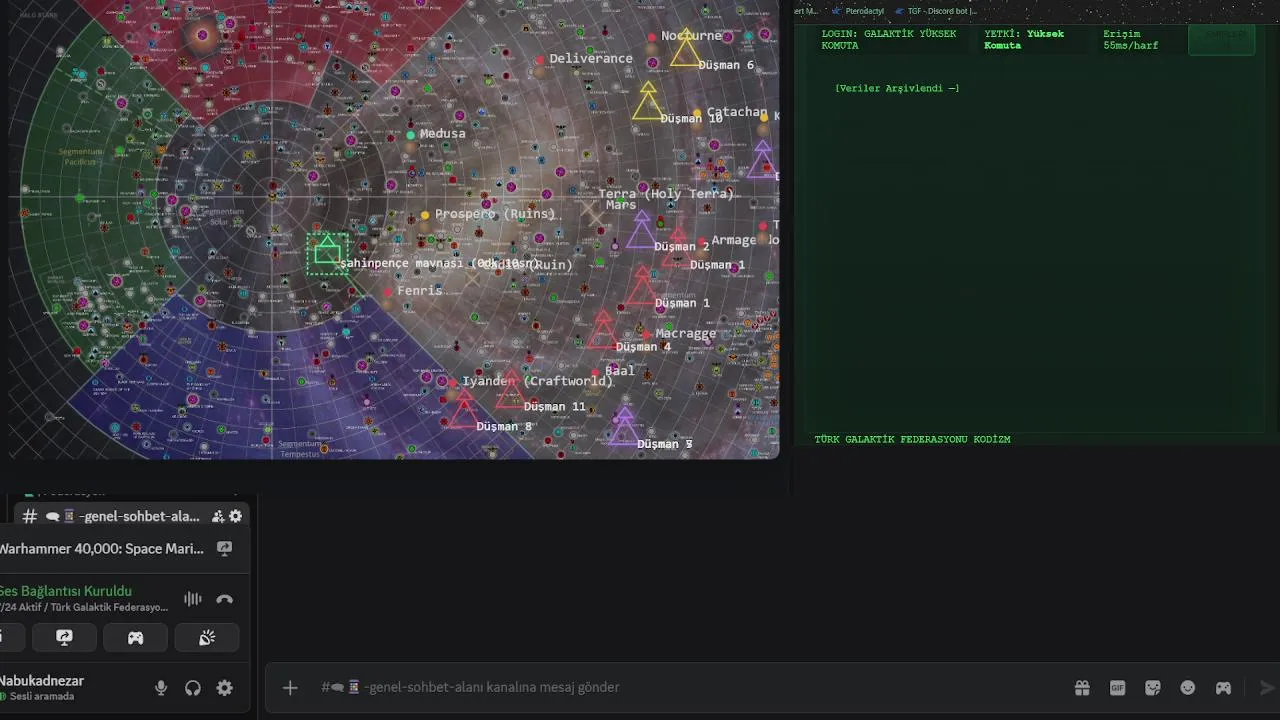1280x720 pixels.
Task: Click the Macragge planet dot
Action: click(647, 335)
